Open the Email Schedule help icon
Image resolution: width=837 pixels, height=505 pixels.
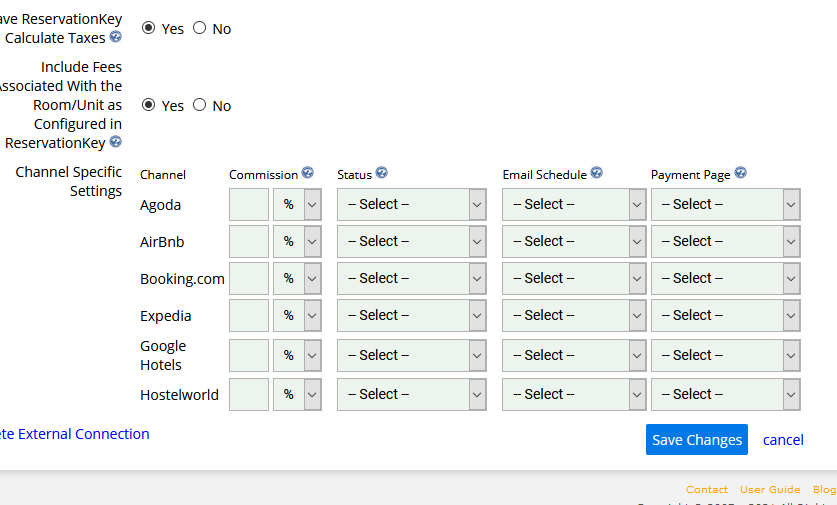[596, 173]
